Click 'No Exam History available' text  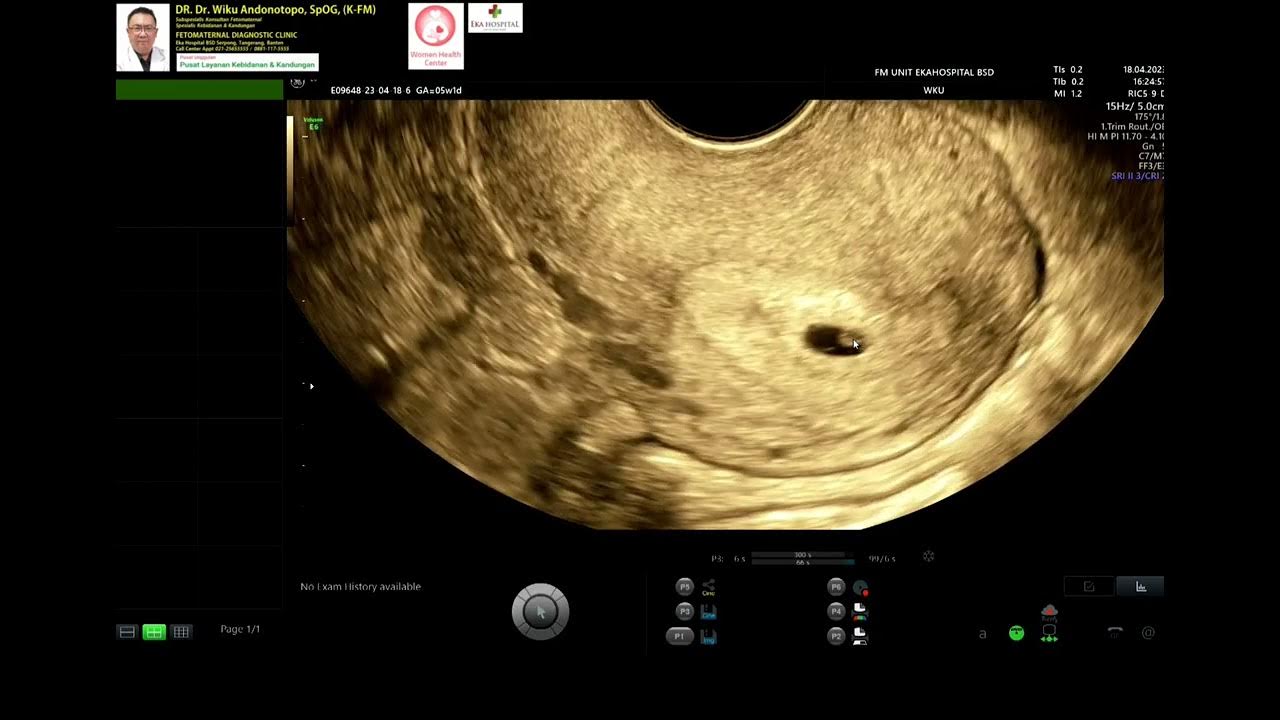click(361, 587)
